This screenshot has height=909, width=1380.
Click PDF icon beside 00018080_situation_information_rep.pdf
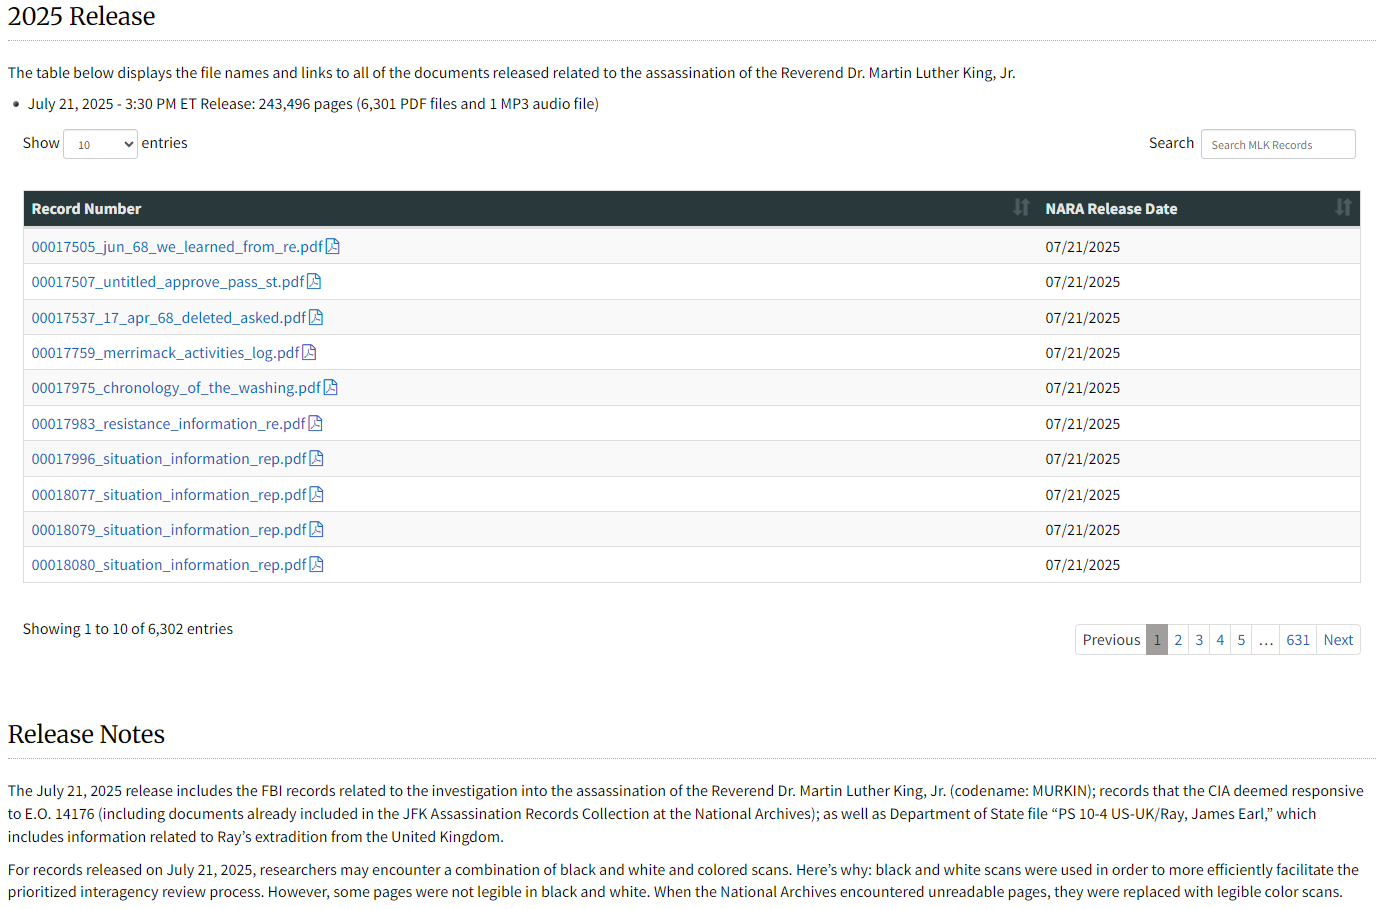coord(317,564)
